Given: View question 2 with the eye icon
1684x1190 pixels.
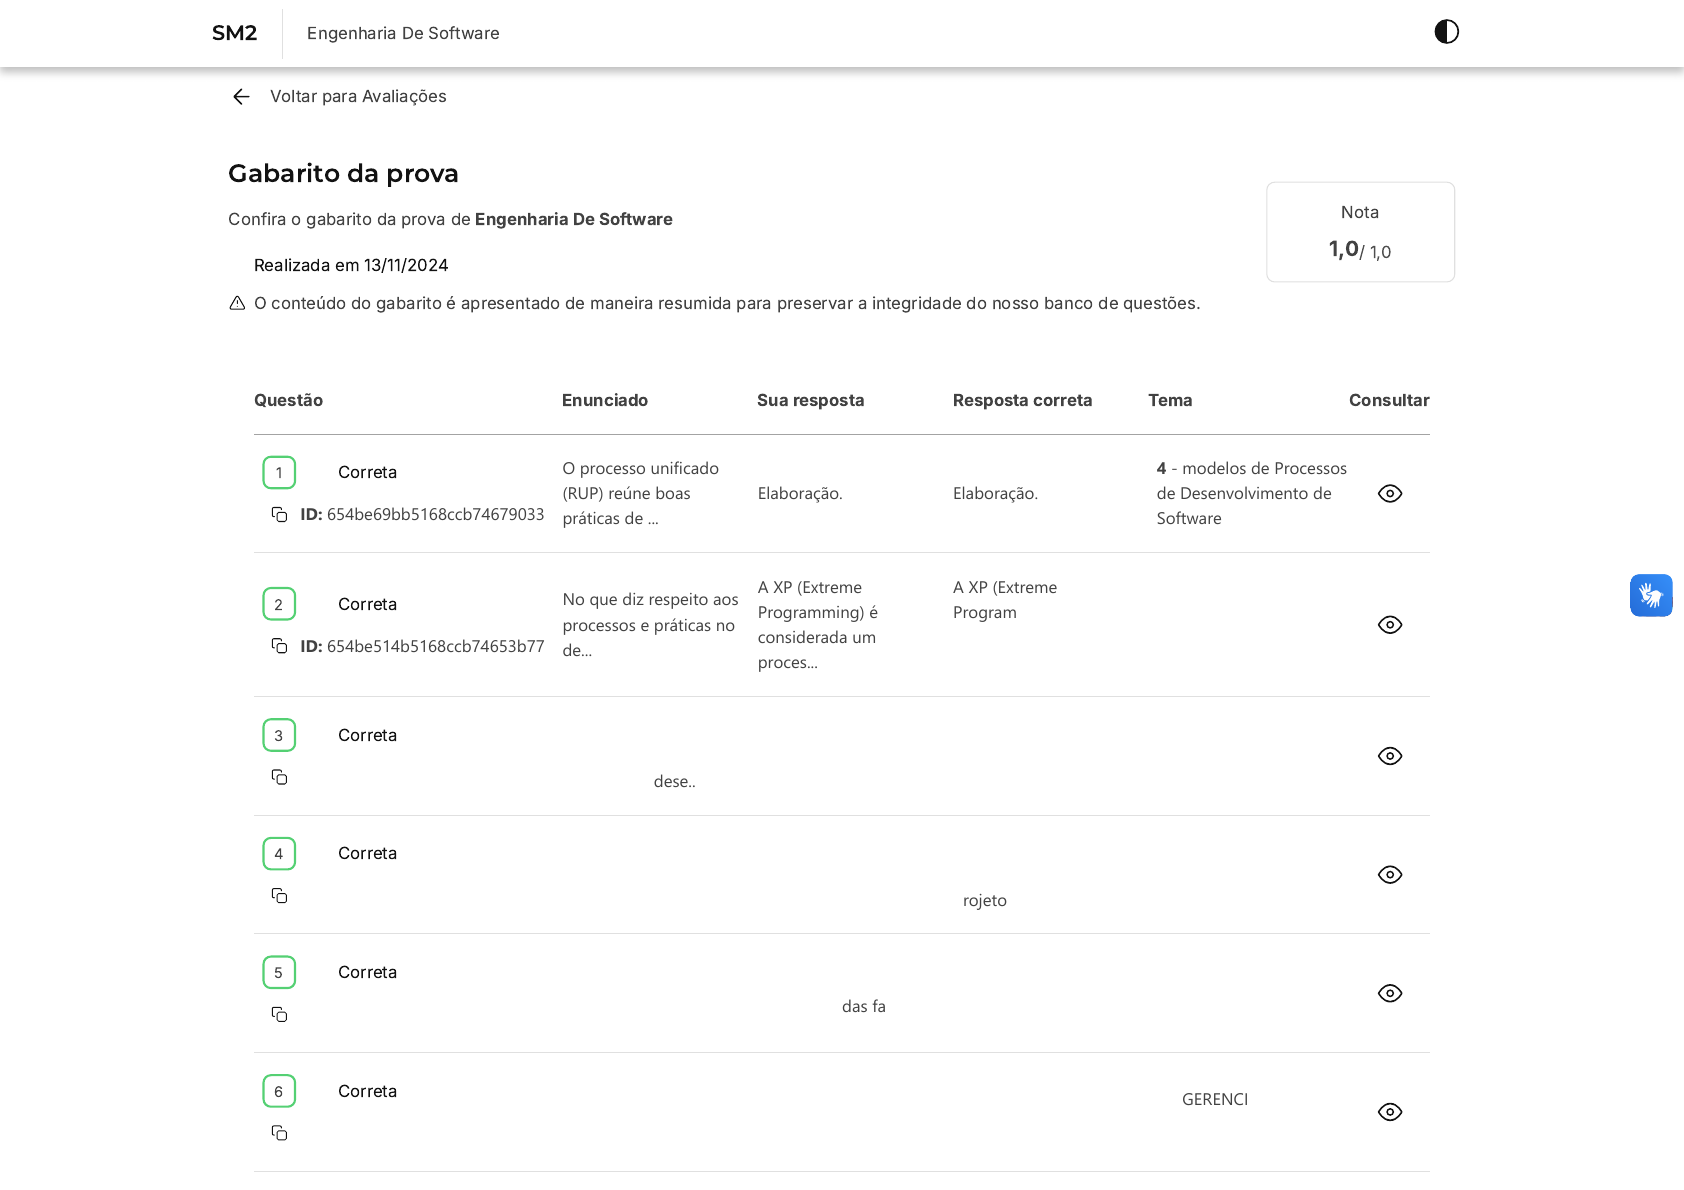Looking at the screenshot, I should click(1389, 625).
